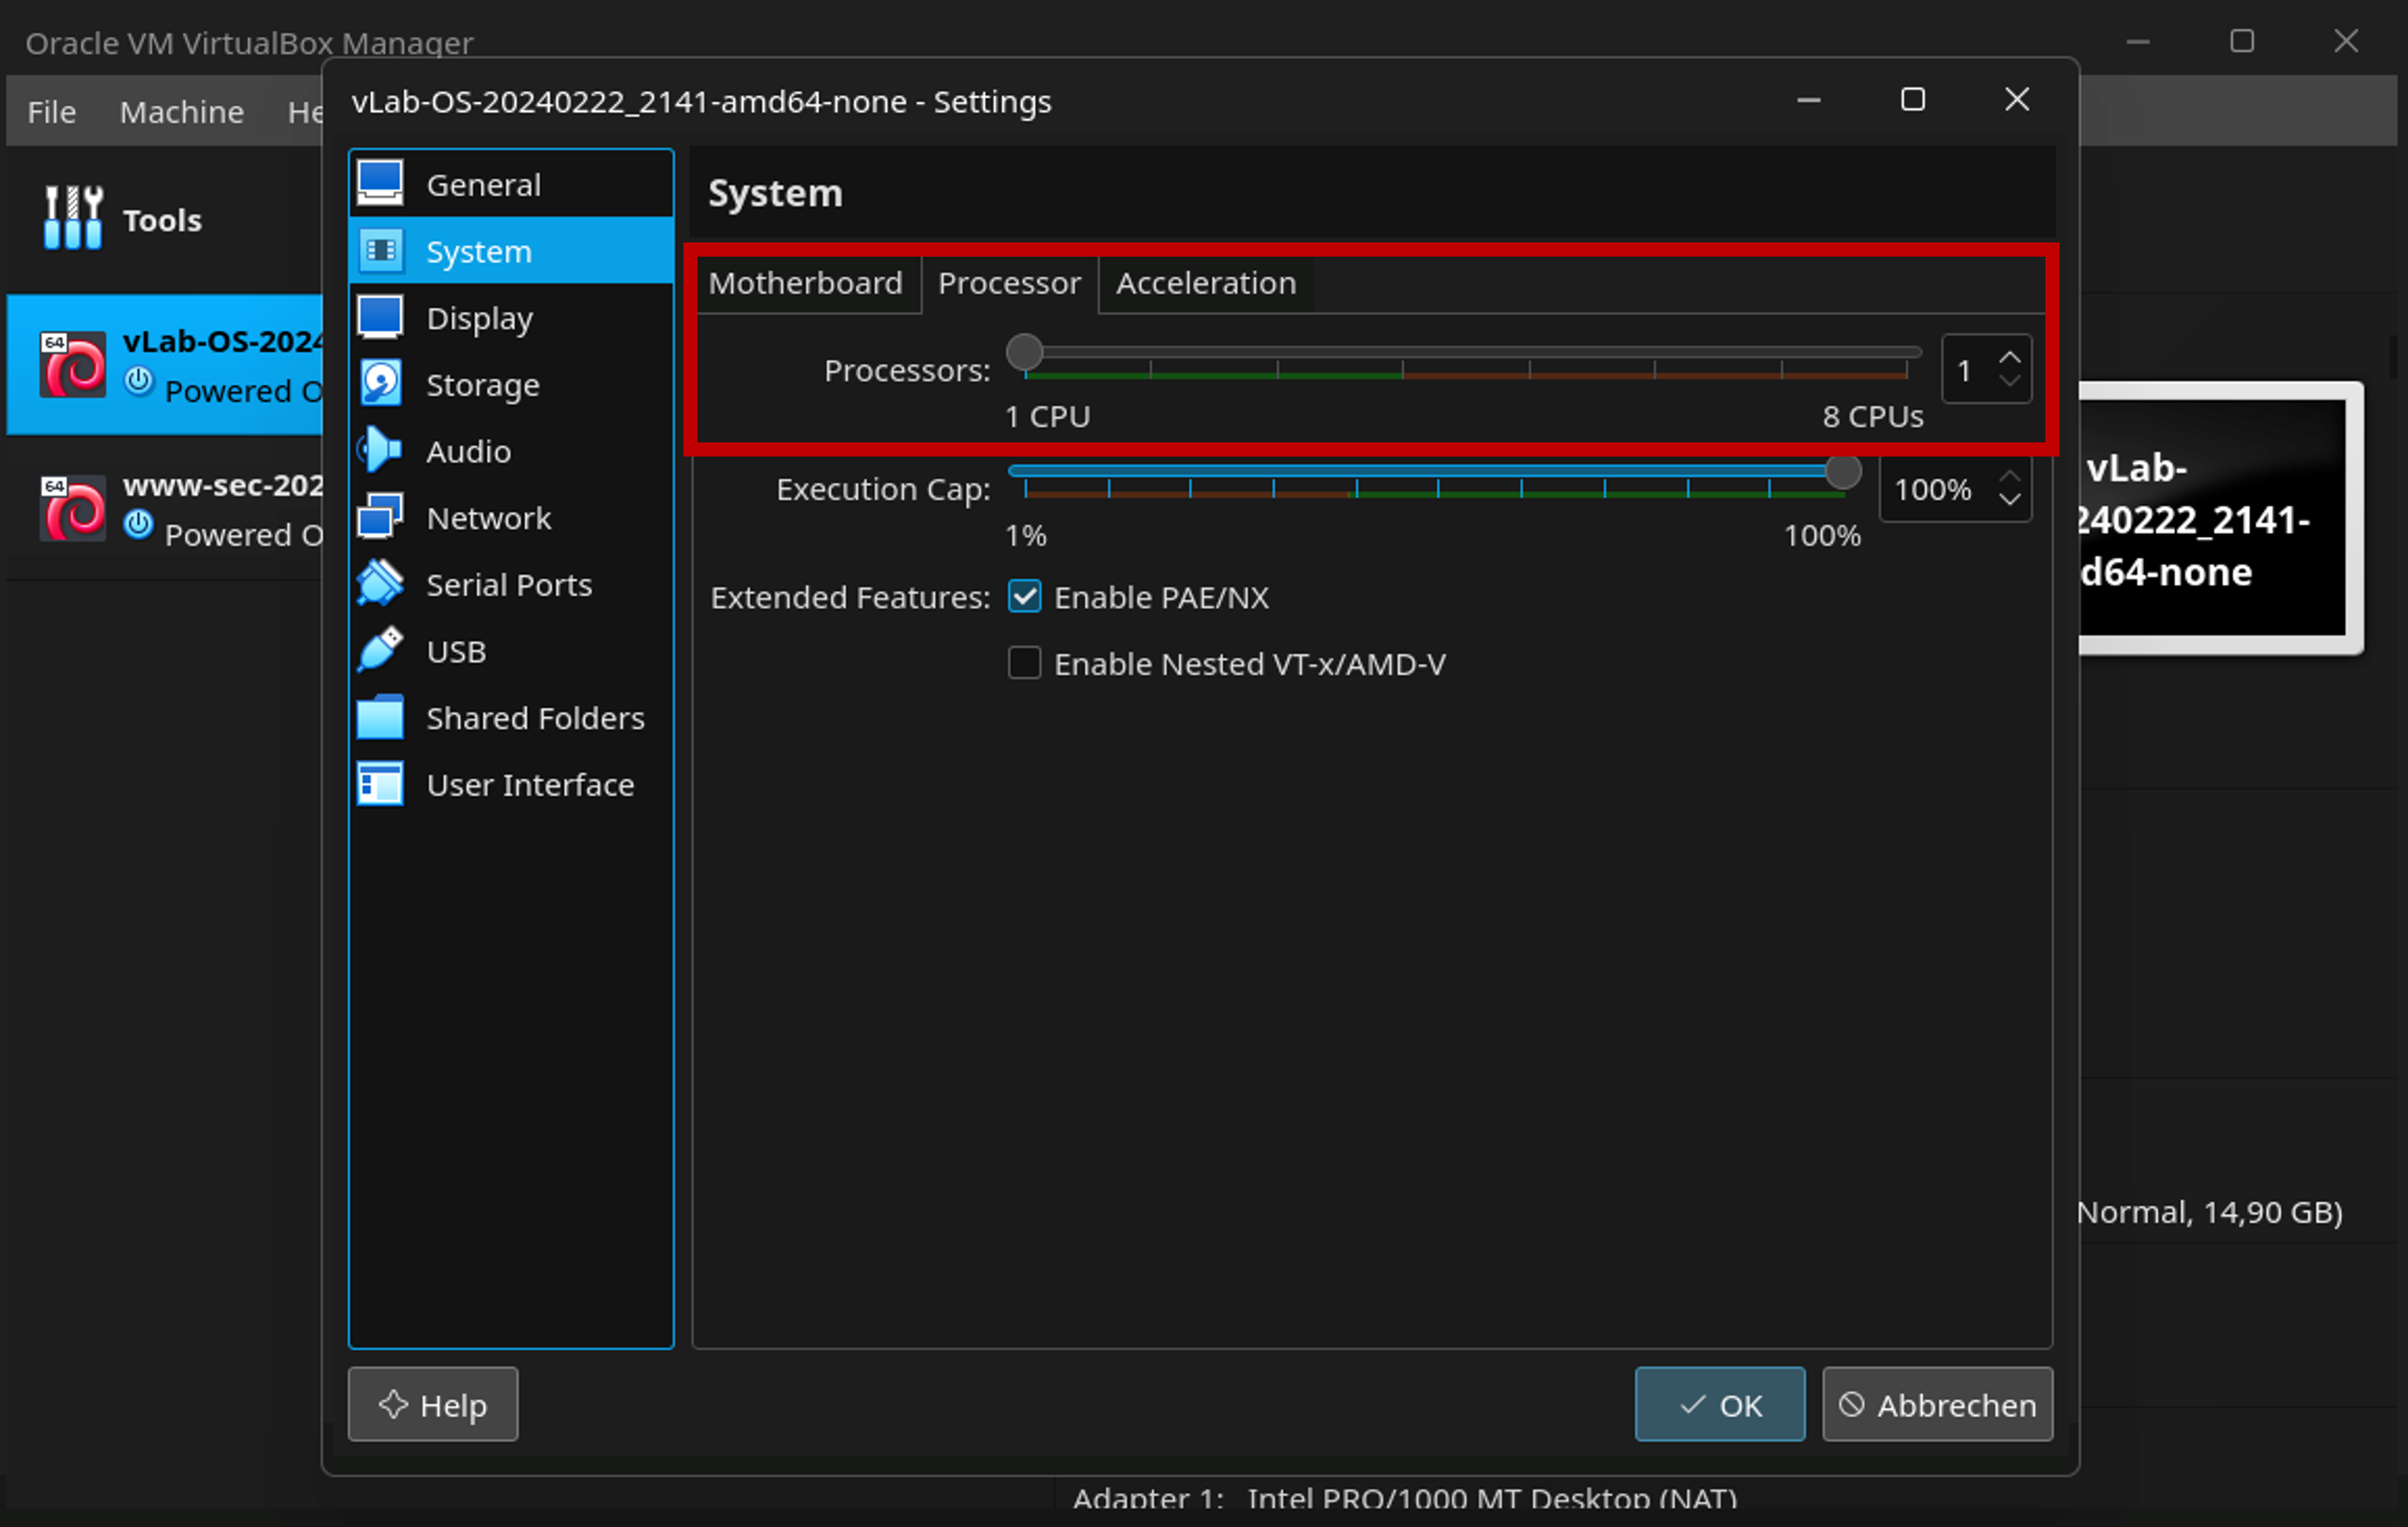Decrease processor count with down arrow
The width and height of the screenshot is (2408, 1527).
2009,381
